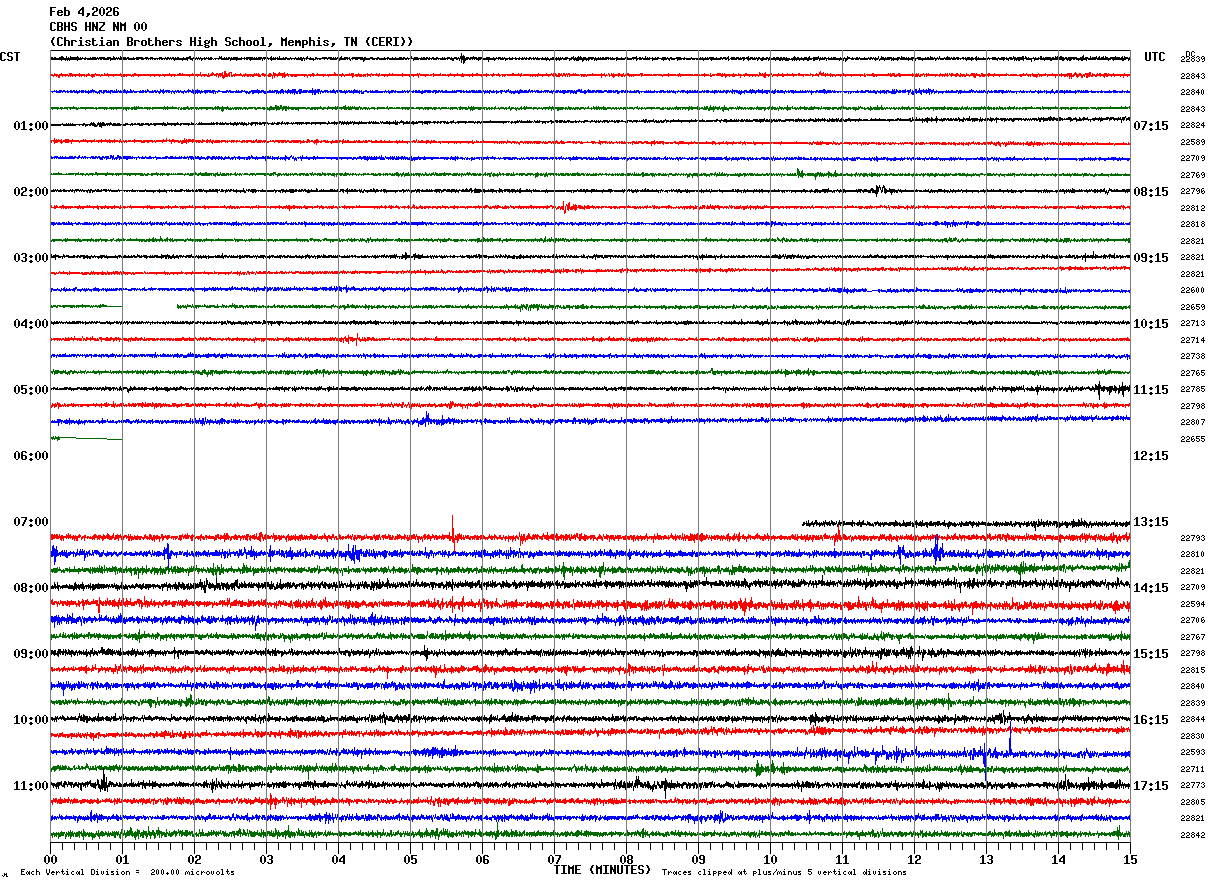Image resolution: width=1210 pixels, height=886 pixels.
Task: Click minute tick '08' on the bottom axis
Action: (627, 859)
